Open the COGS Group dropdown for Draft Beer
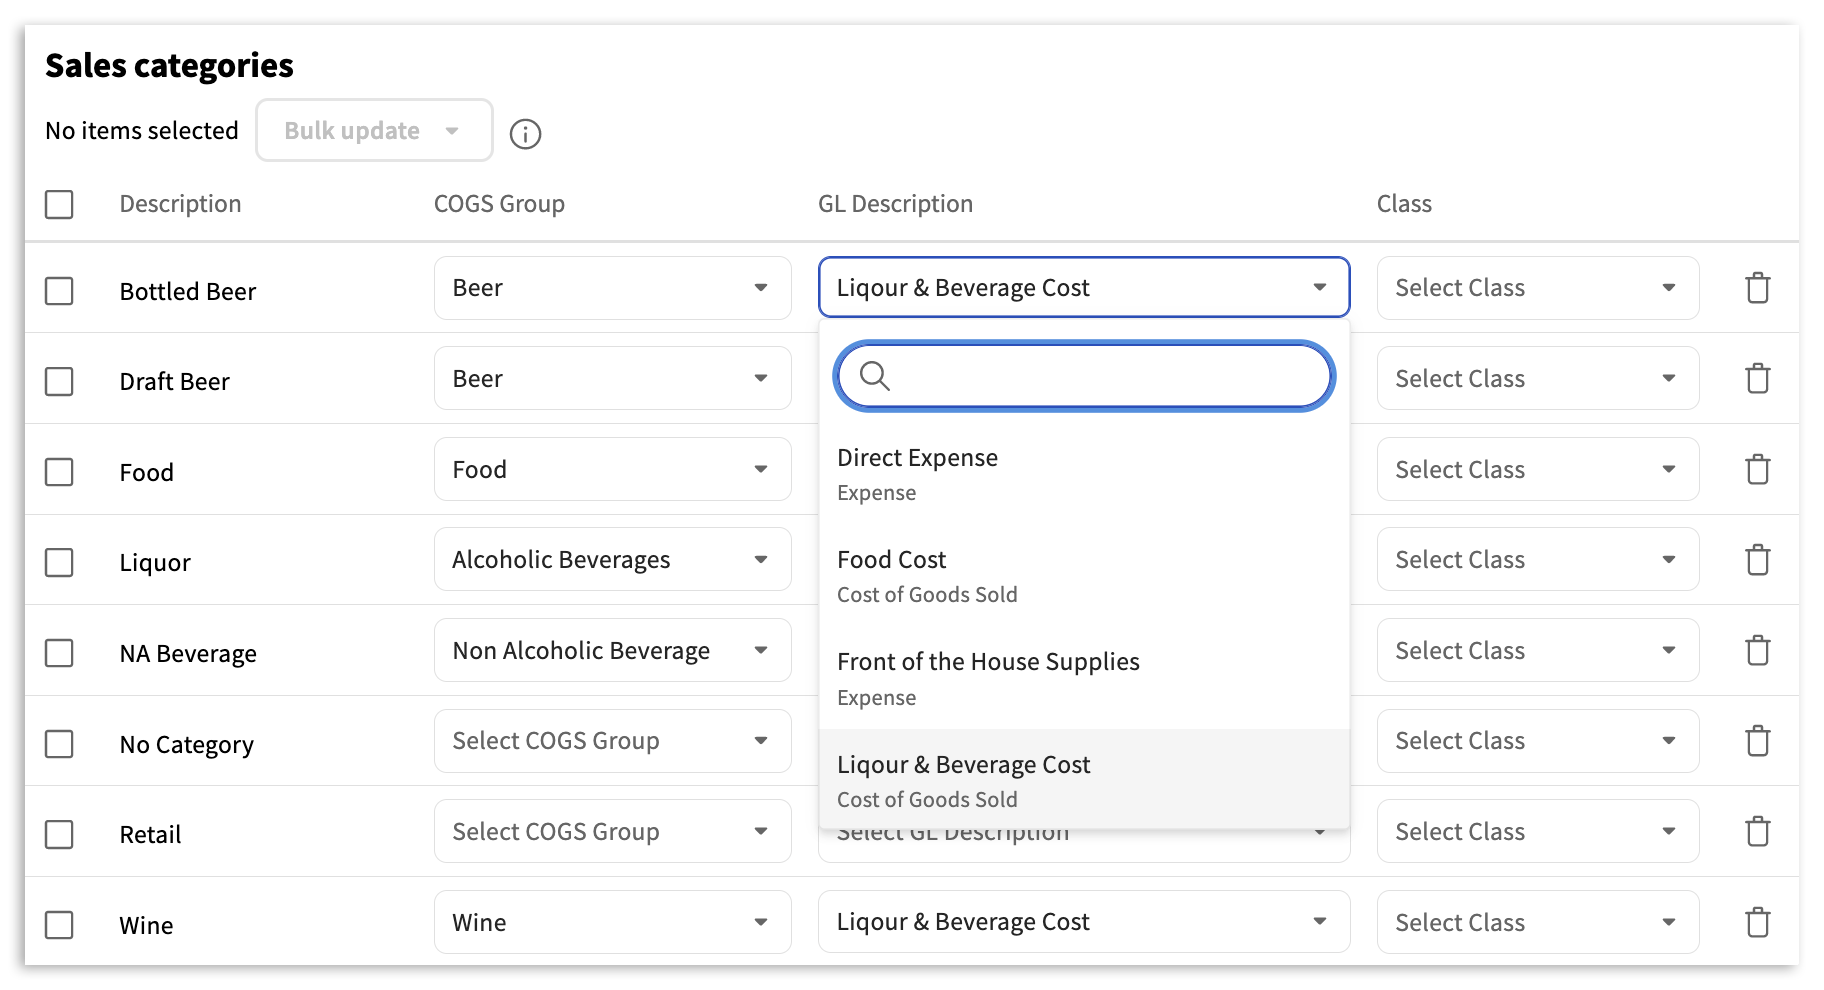1824x990 pixels. (x=612, y=378)
